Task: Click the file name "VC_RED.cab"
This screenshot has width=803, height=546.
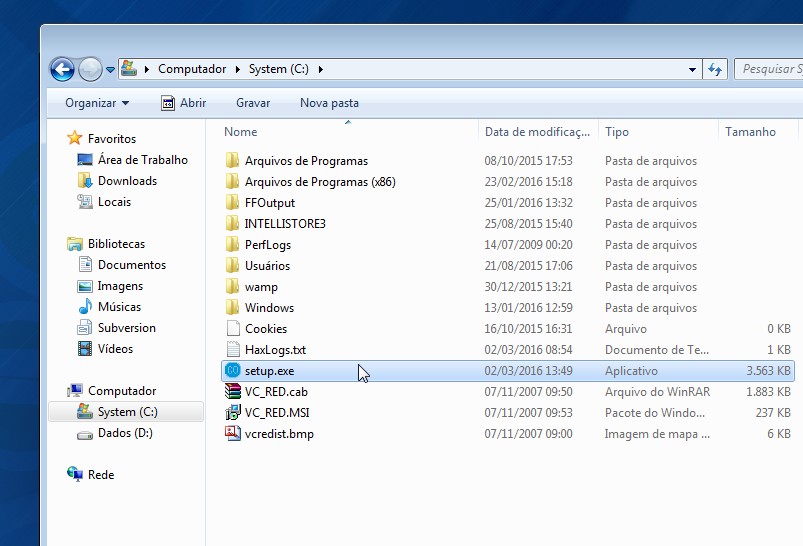Action: (x=276, y=392)
